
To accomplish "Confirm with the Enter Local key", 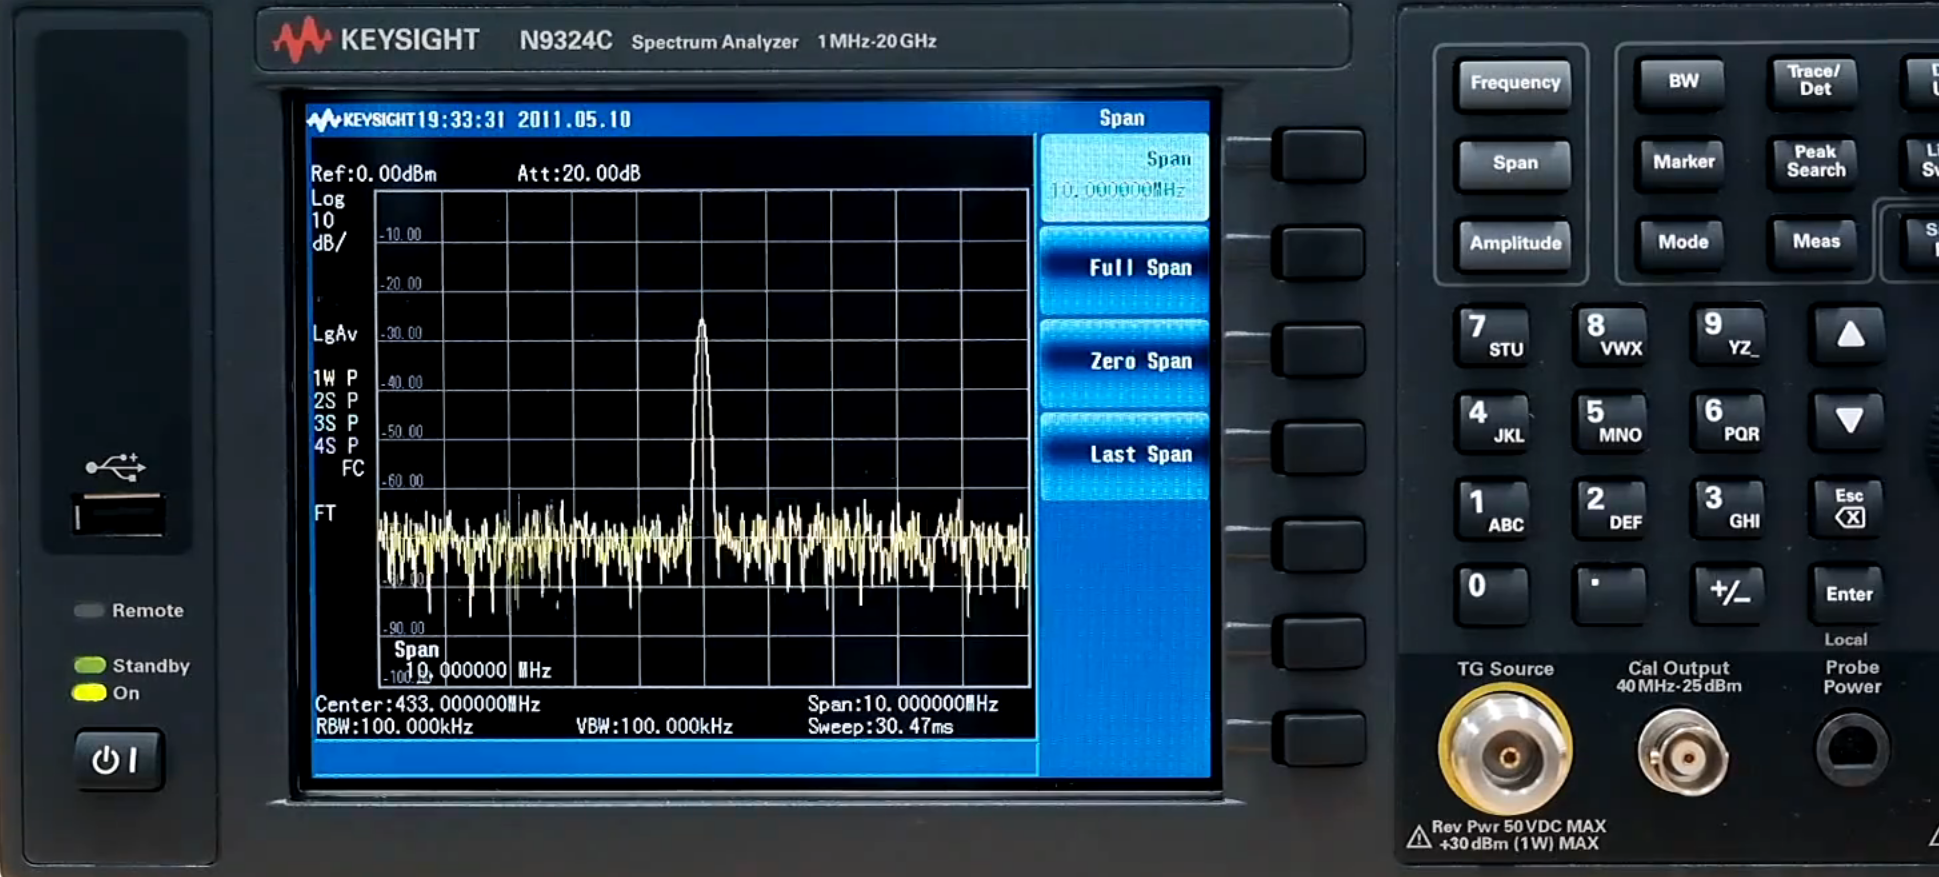I will pyautogui.click(x=1848, y=593).
